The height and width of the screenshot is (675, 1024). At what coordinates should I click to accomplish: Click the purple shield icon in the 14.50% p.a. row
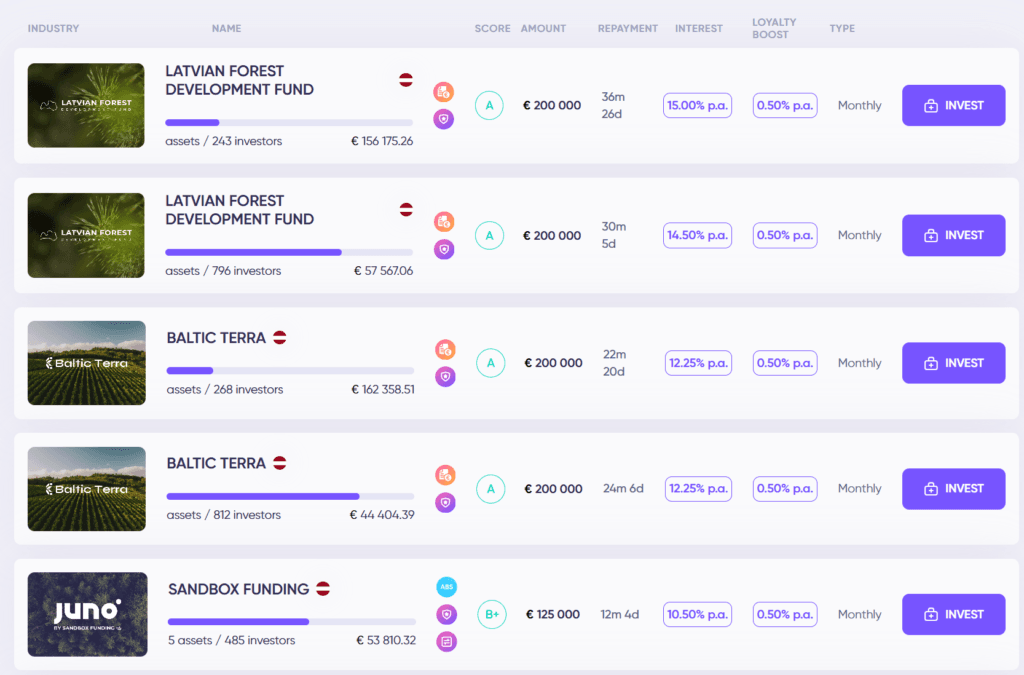[444, 249]
